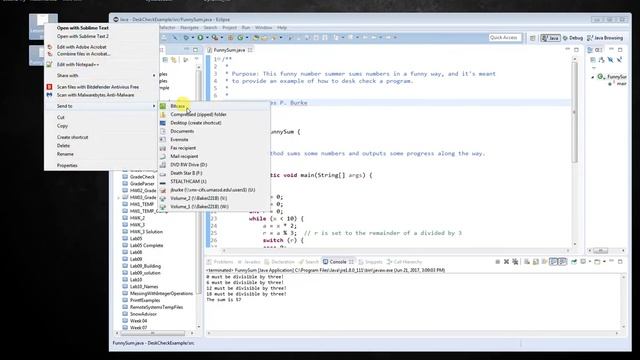Choose Rename in context menu

coord(65,154)
